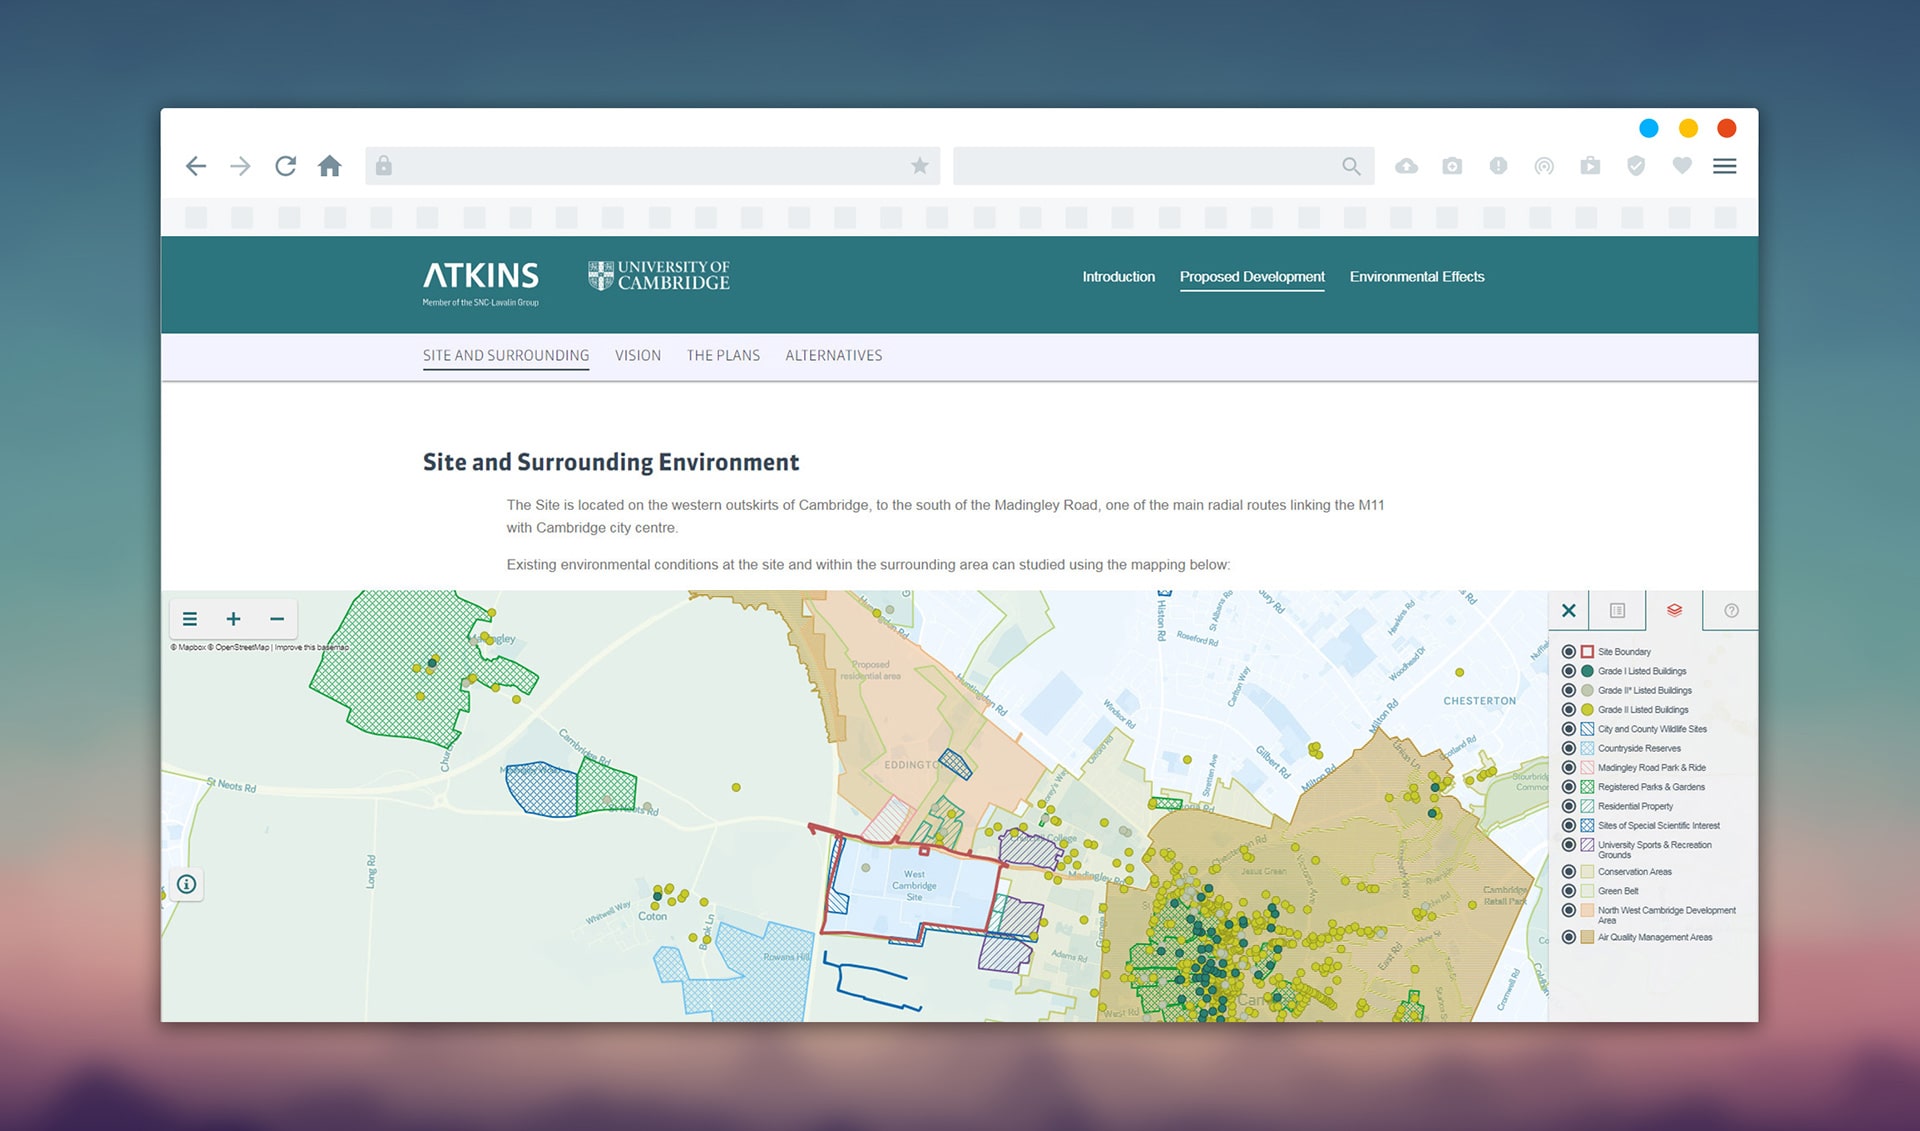
Task: Toggle Countryside Reserves layer visibility
Action: pos(1569,748)
